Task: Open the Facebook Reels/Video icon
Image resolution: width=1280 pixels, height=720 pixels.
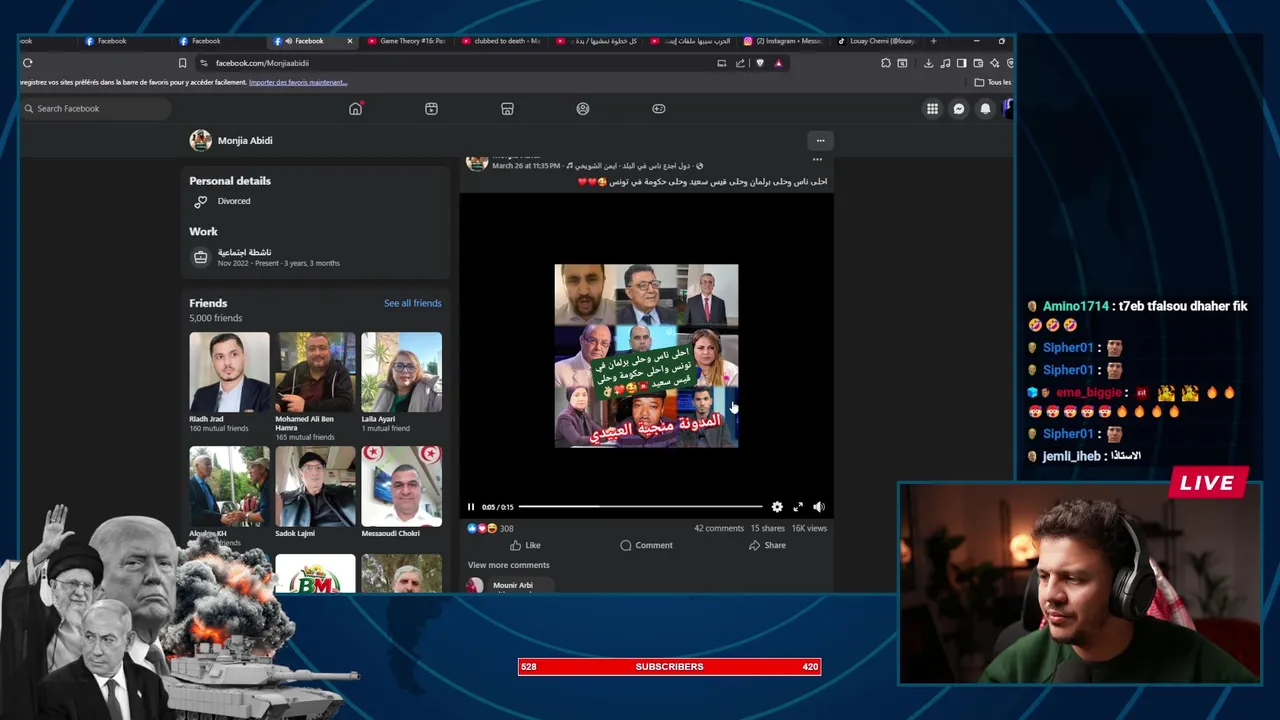Action: coord(431,109)
